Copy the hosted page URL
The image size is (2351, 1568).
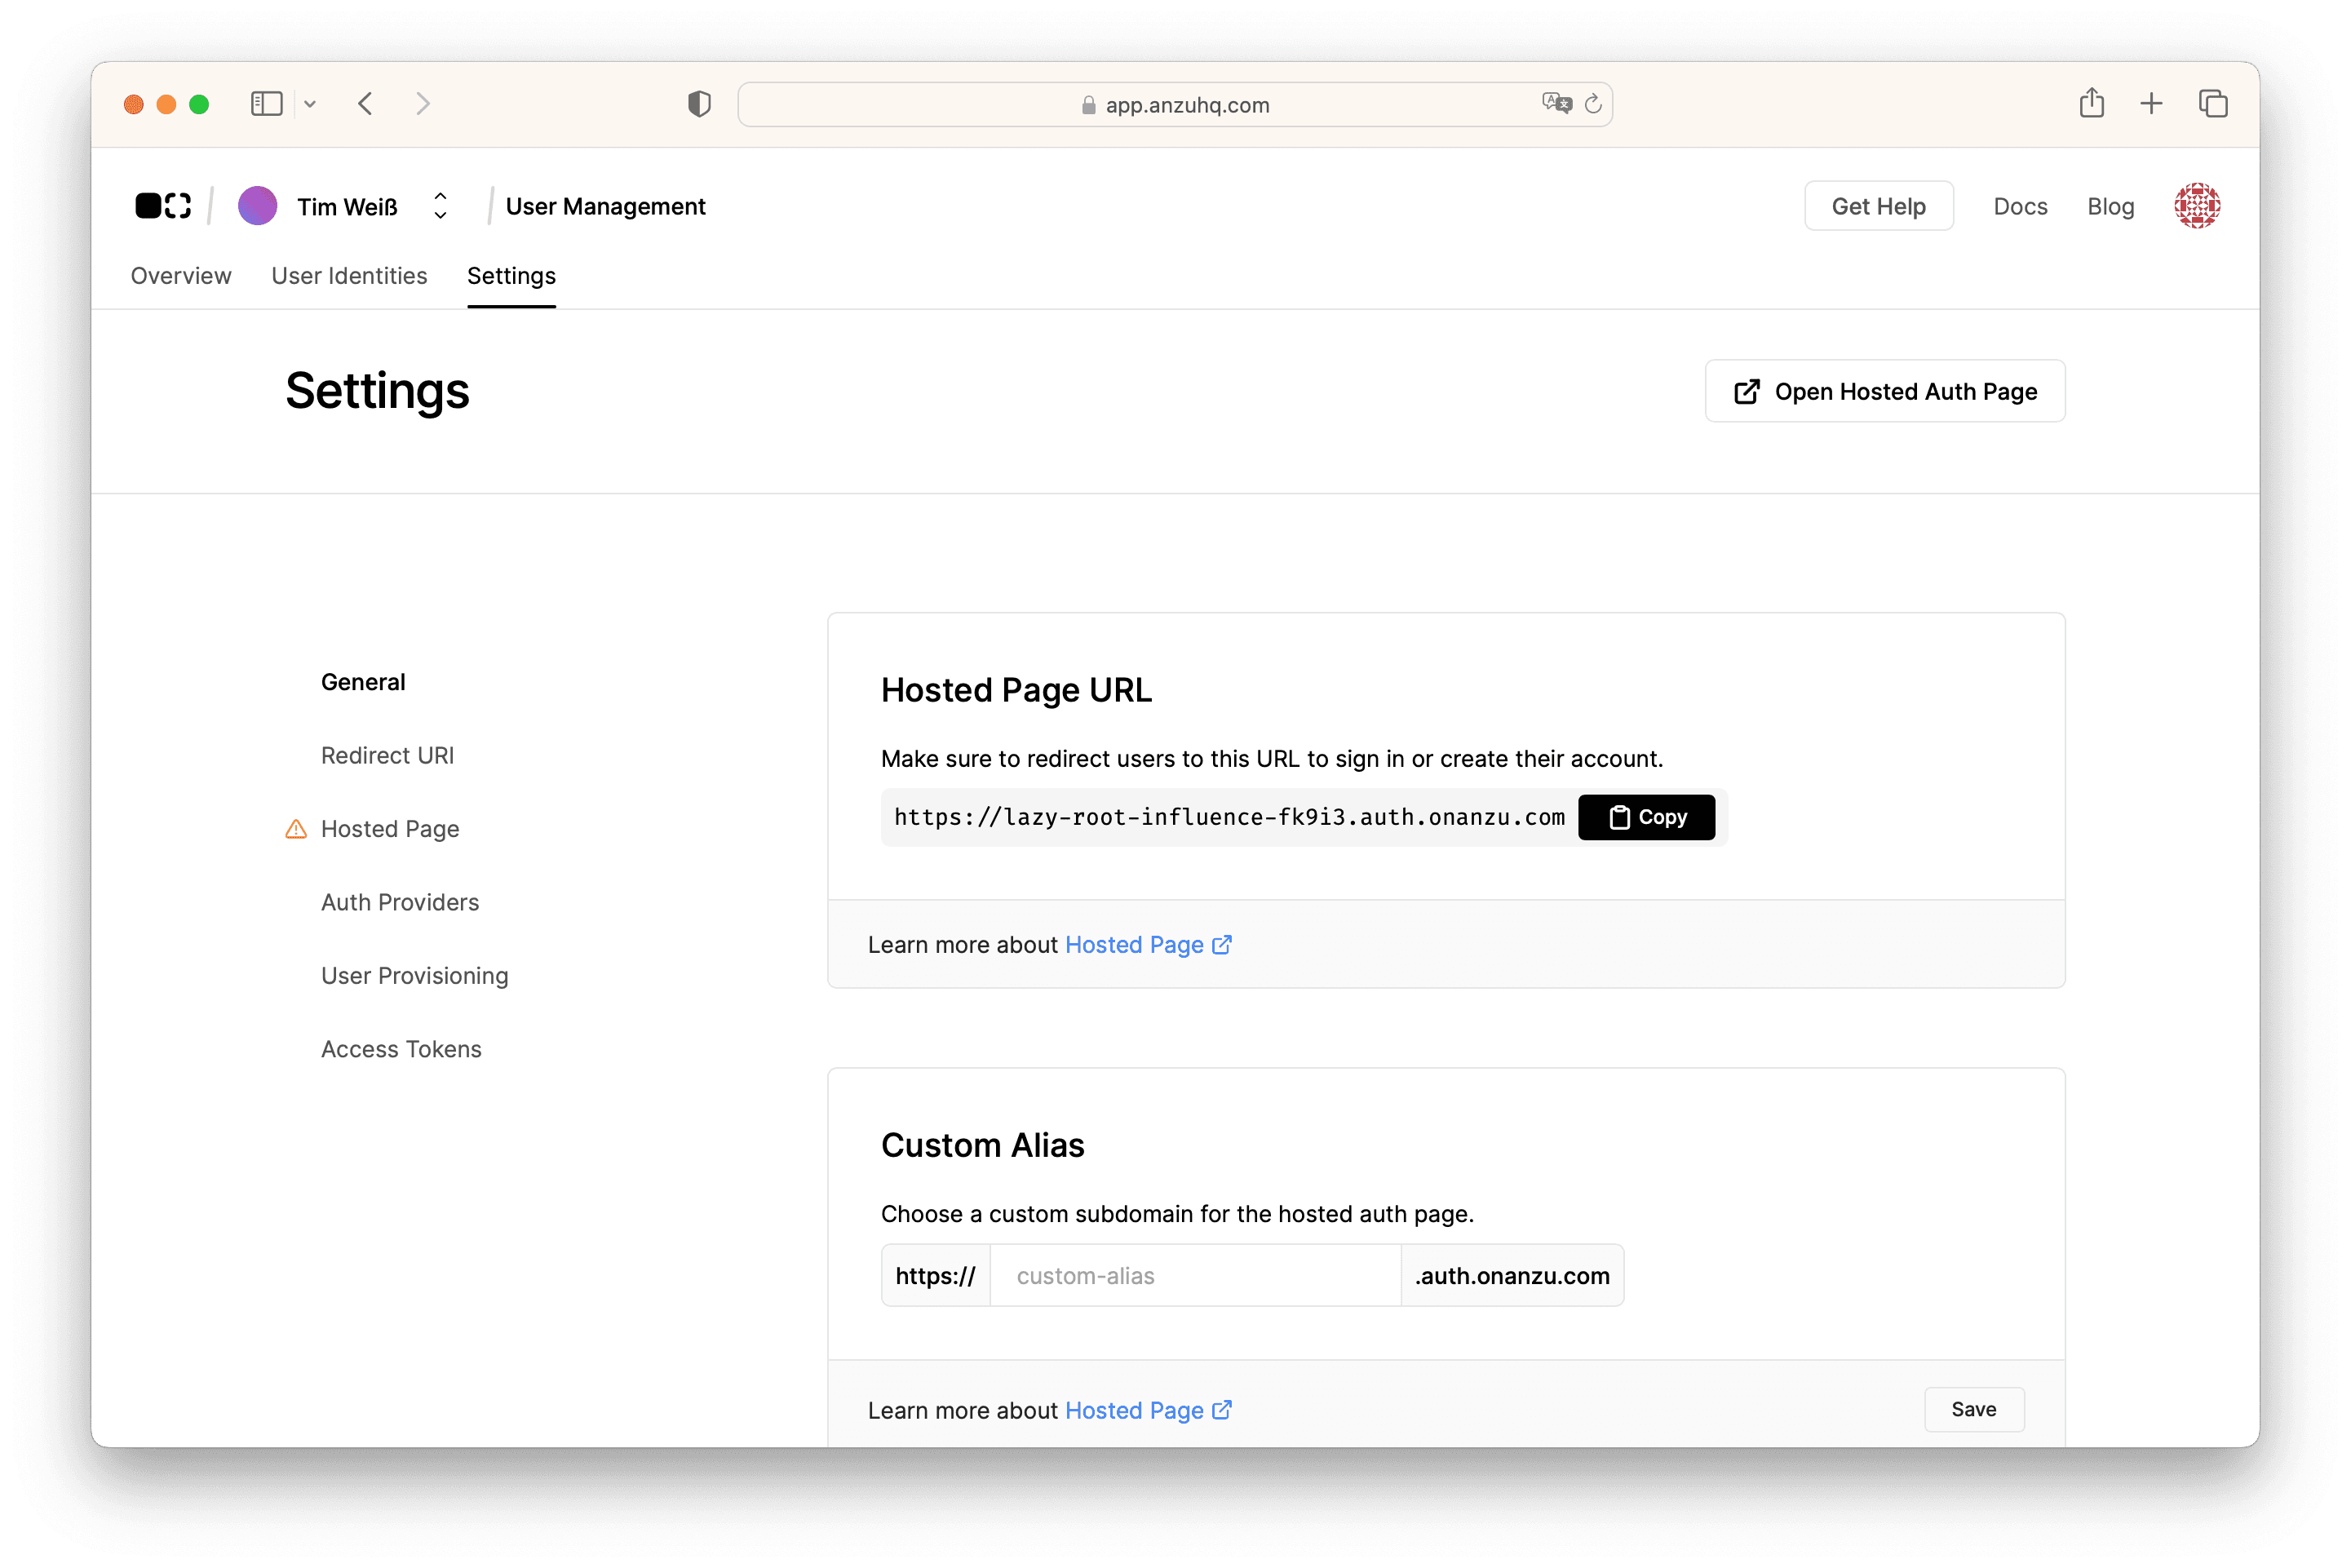pyautogui.click(x=1646, y=817)
